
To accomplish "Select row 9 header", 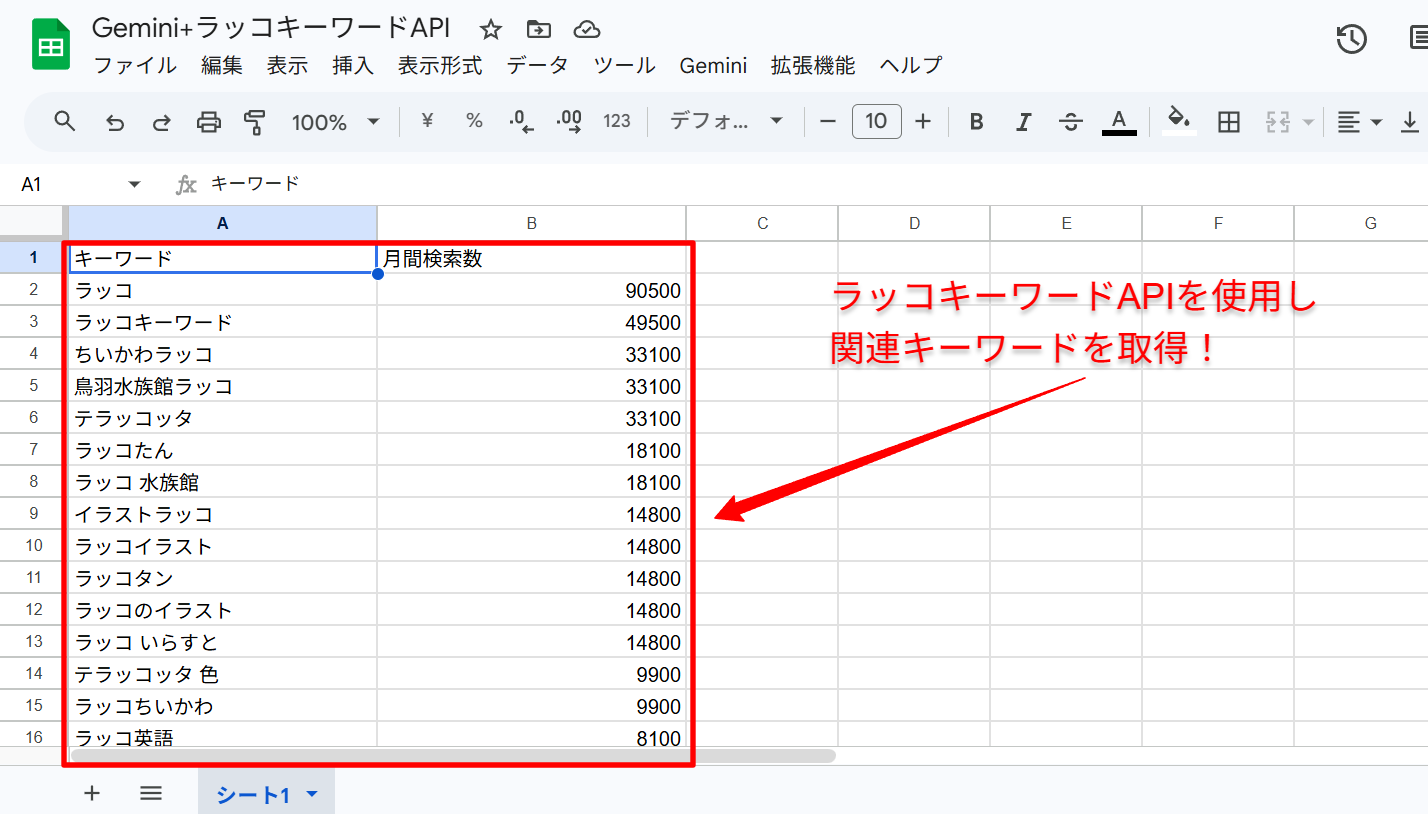I will coord(34,514).
